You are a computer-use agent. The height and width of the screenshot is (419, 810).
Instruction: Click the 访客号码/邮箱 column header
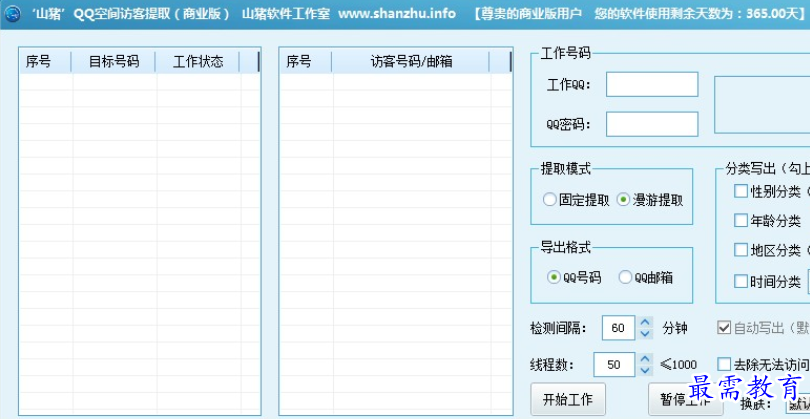click(x=411, y=62)
